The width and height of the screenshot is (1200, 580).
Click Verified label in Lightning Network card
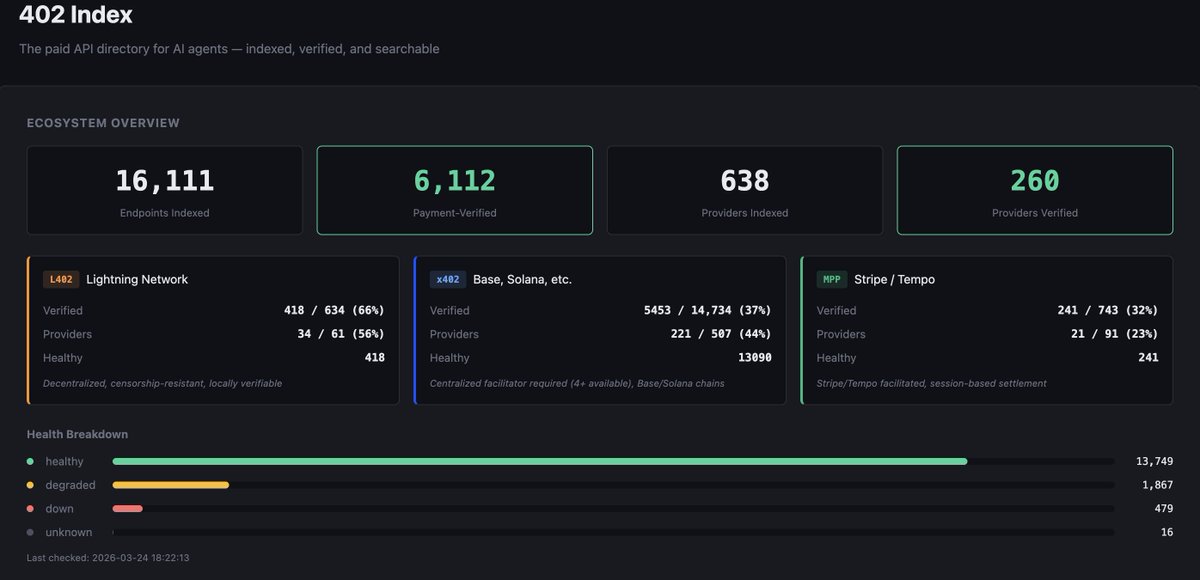coord(63,311)
